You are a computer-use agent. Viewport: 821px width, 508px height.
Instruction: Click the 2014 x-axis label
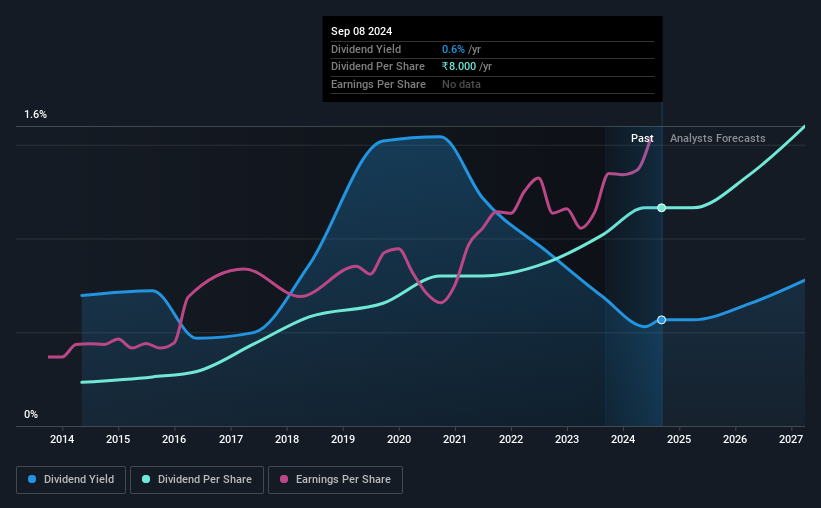[62, 439]
